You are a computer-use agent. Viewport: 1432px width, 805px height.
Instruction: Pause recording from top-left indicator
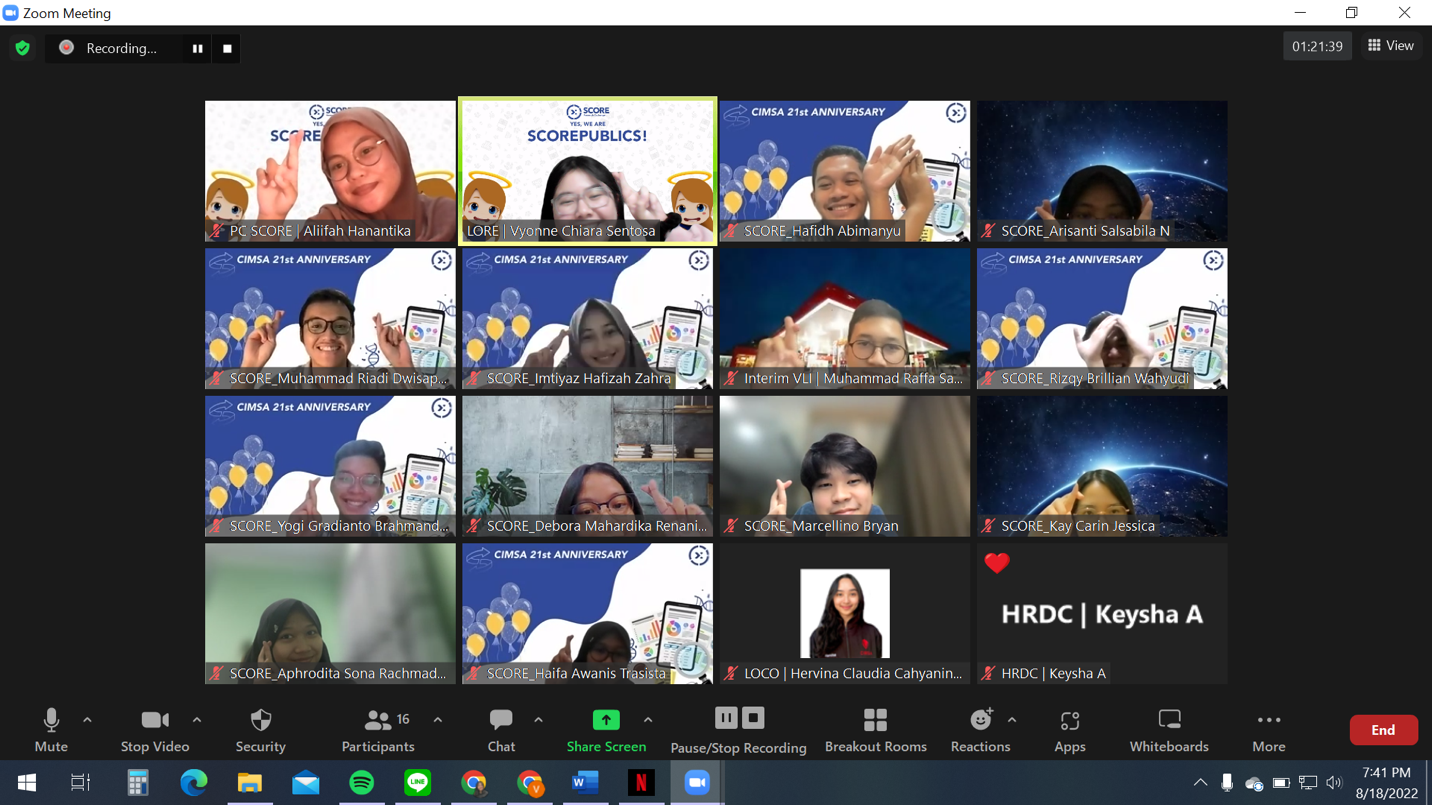click(197, 48)
